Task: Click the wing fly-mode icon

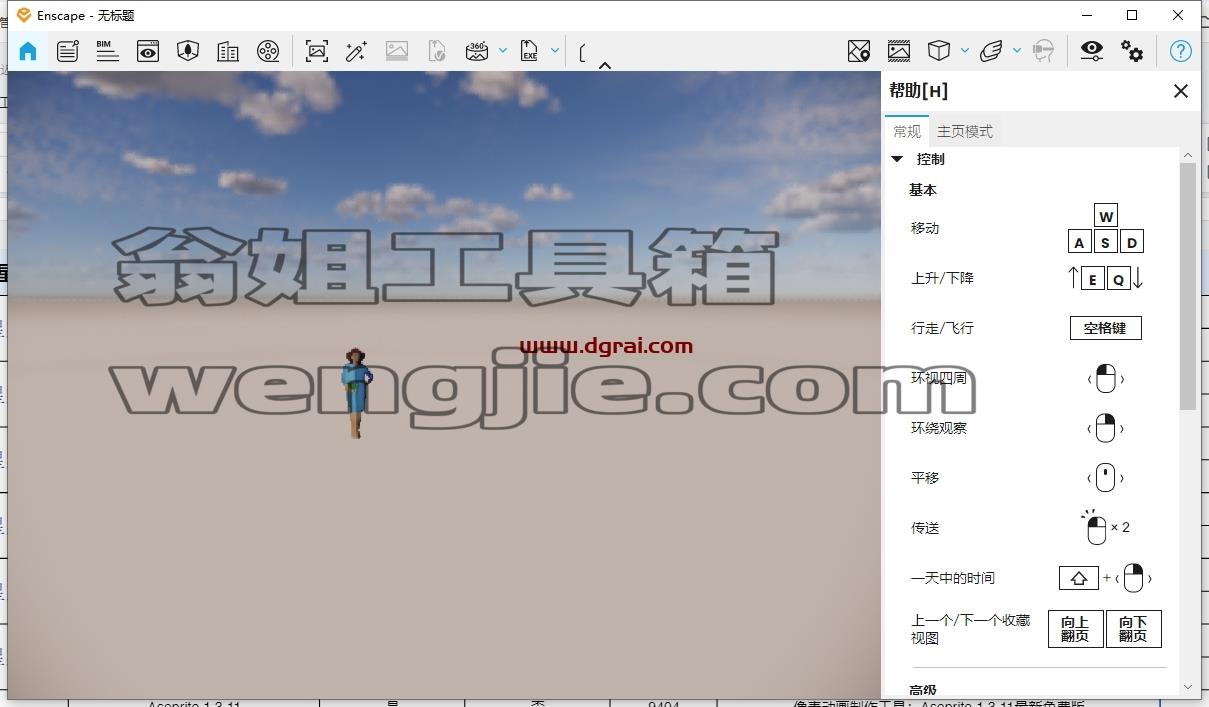Action: pos(991,51)
